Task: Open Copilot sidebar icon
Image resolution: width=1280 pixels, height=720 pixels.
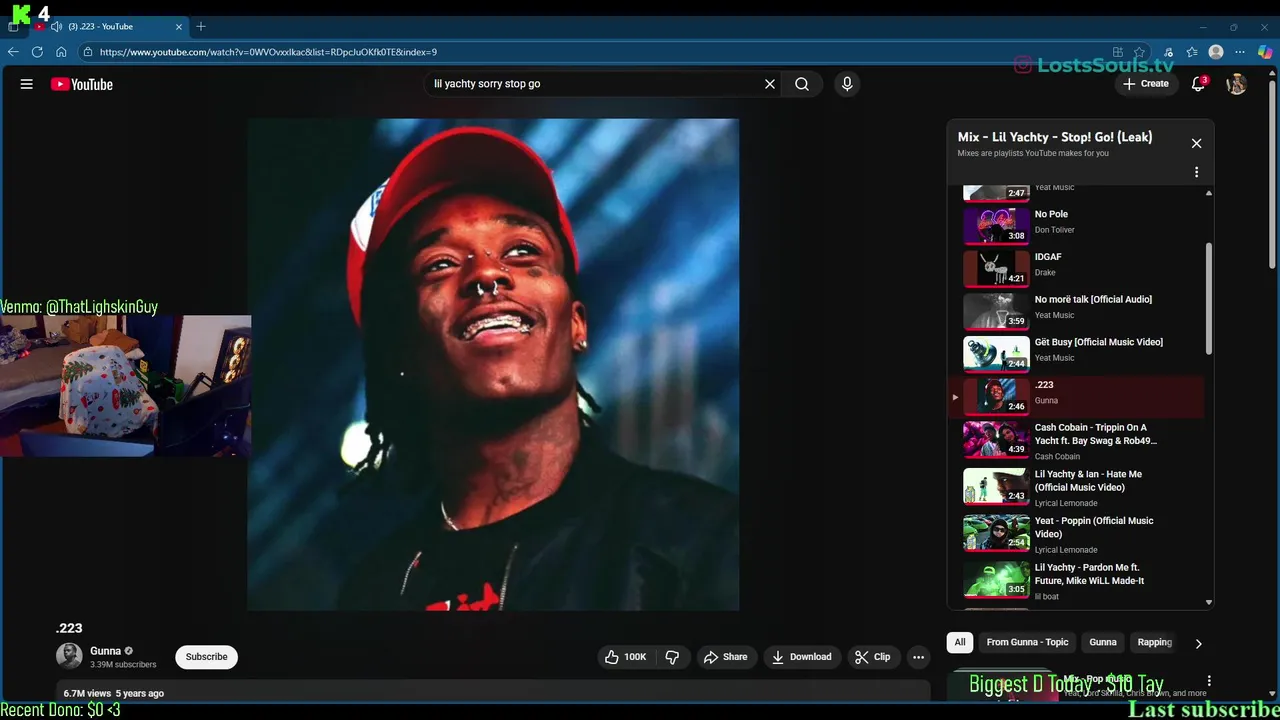Action: [1266, 52]
